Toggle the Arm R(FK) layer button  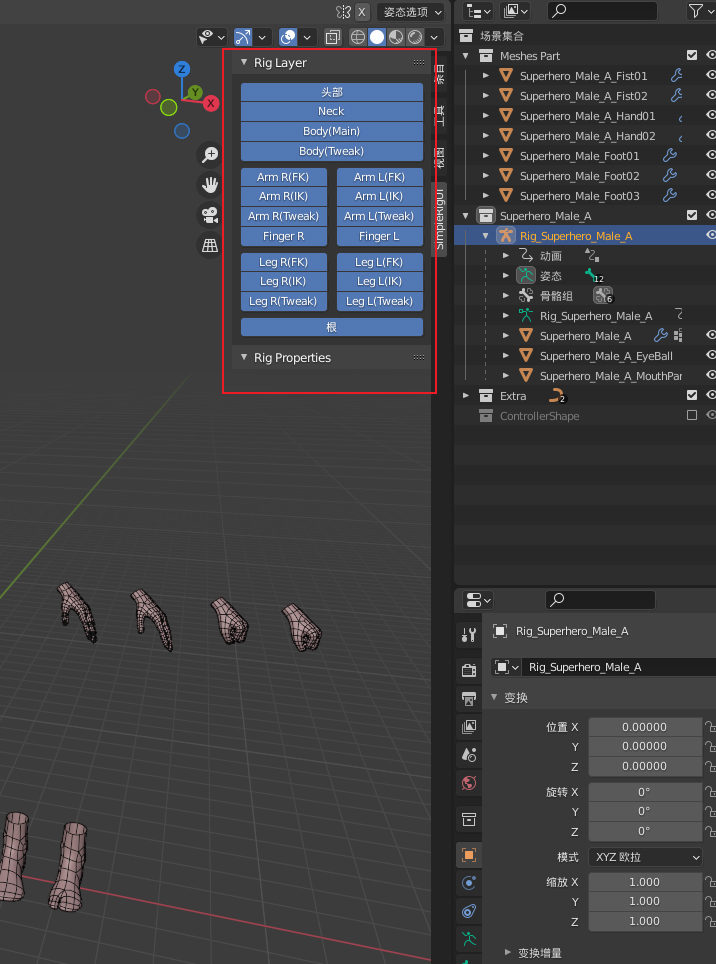click(x=283, y=177)
